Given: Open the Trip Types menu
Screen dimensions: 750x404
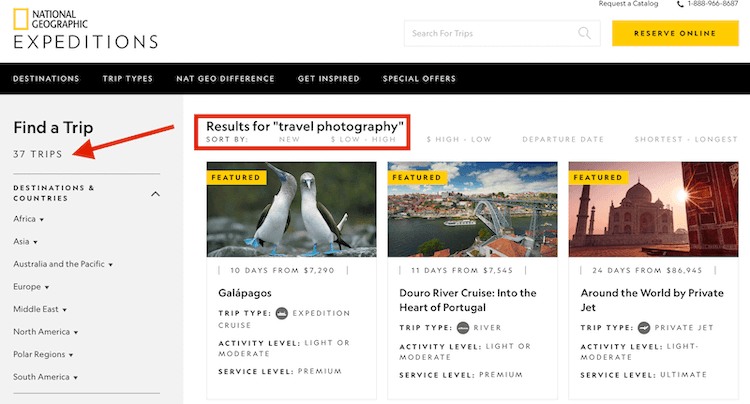Looking at the screenshot, I should (128, 79).
